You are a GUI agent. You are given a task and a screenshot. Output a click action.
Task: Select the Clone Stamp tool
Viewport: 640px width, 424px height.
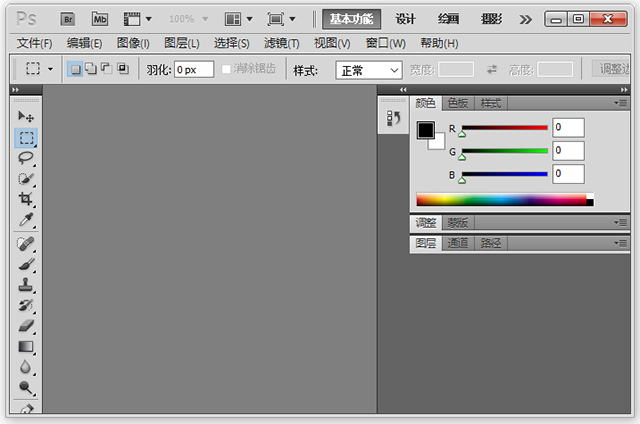point(26,284)
